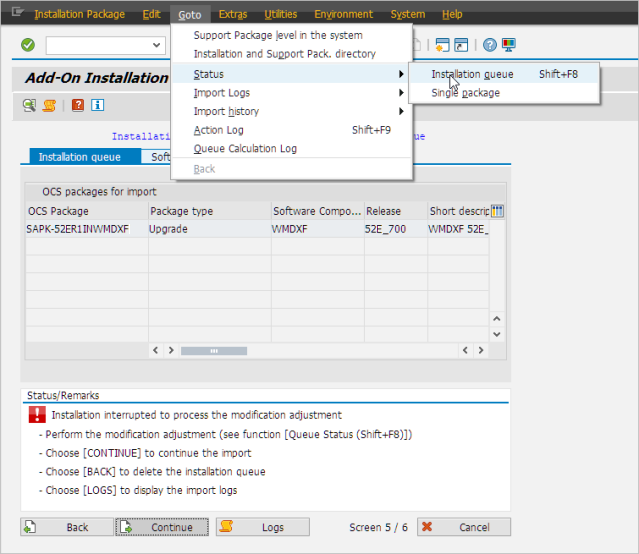Open the command field dropdown arrow
This screenshot has height=554, width=639.
click(x=157, y=45)
